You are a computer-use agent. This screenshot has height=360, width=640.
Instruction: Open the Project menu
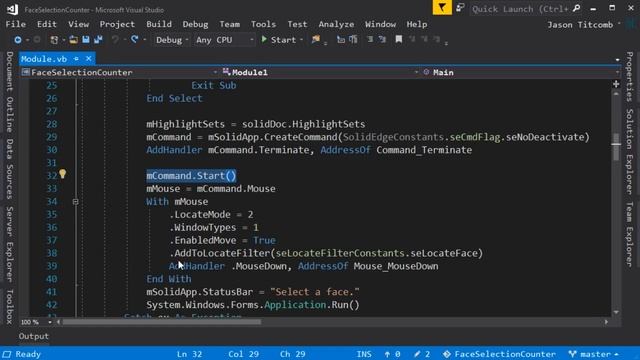point(117,24)
